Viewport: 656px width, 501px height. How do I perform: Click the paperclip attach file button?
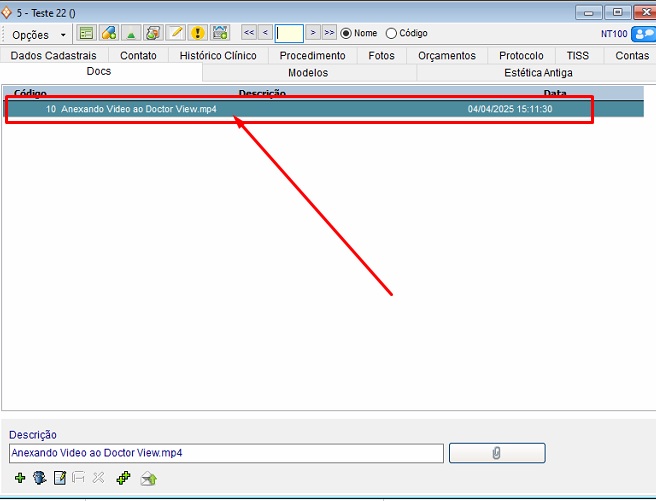[x=497, y=454]
